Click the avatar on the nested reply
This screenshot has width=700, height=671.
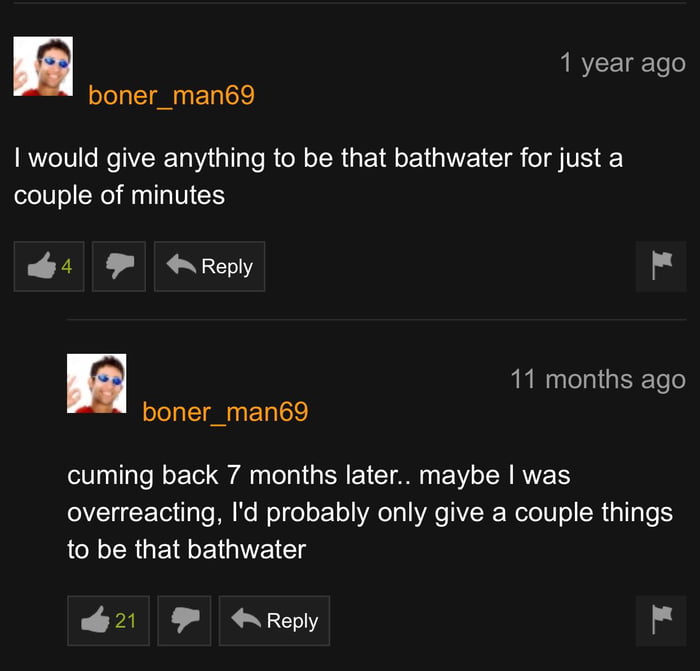(96, 383)
